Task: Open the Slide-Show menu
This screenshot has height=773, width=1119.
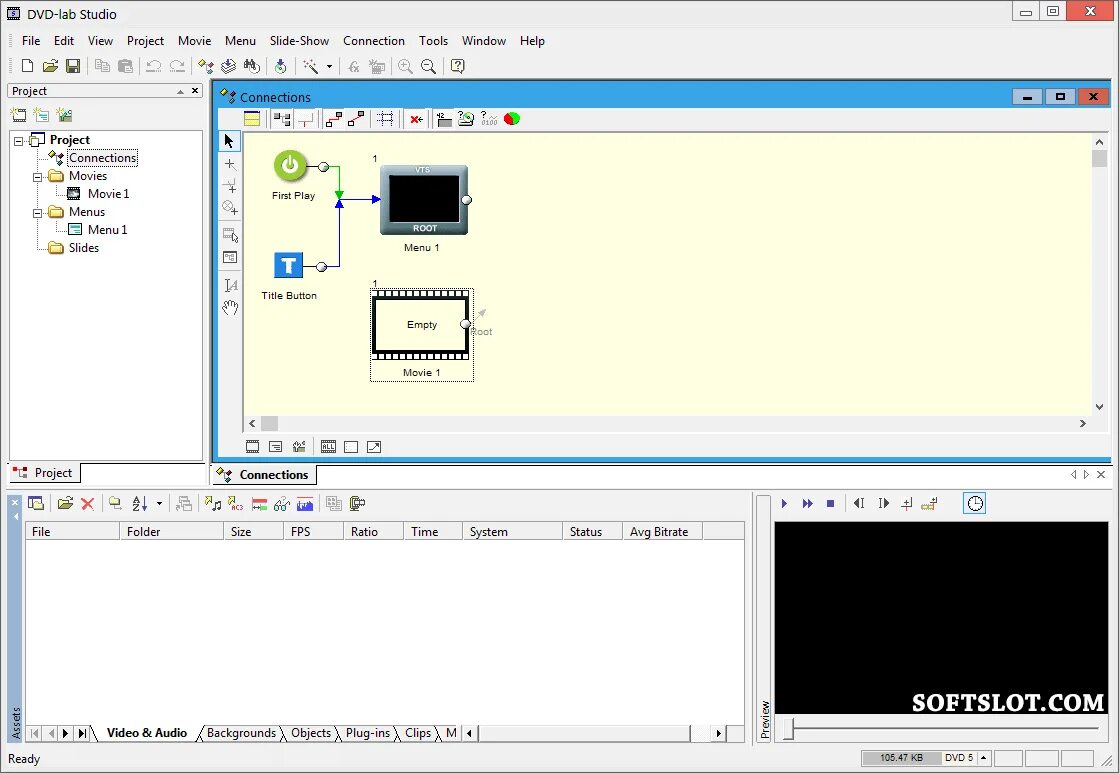Action: [299, 41]
